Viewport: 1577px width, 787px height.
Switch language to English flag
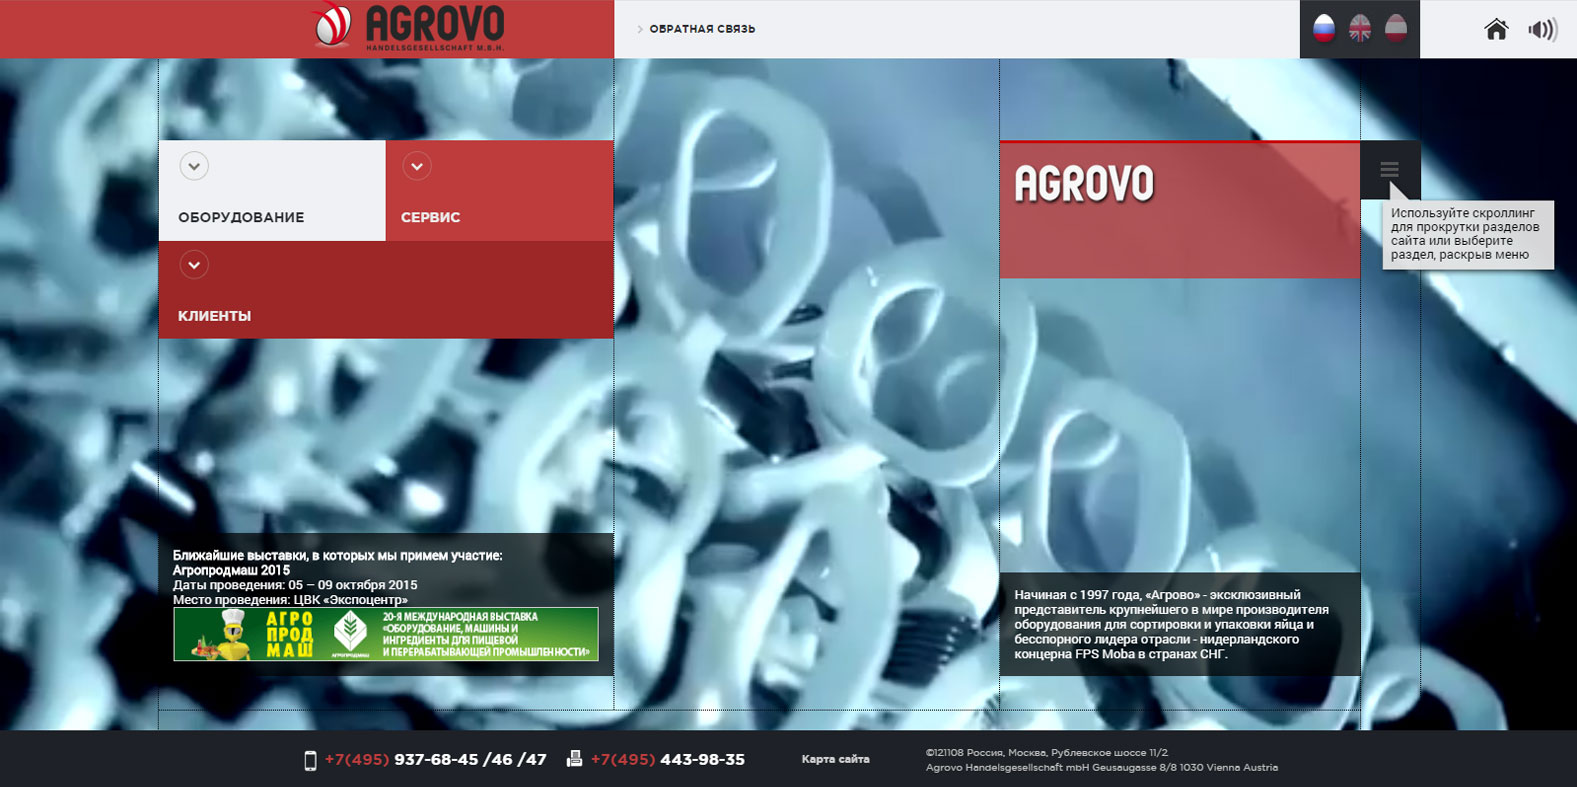point(1360,28)
